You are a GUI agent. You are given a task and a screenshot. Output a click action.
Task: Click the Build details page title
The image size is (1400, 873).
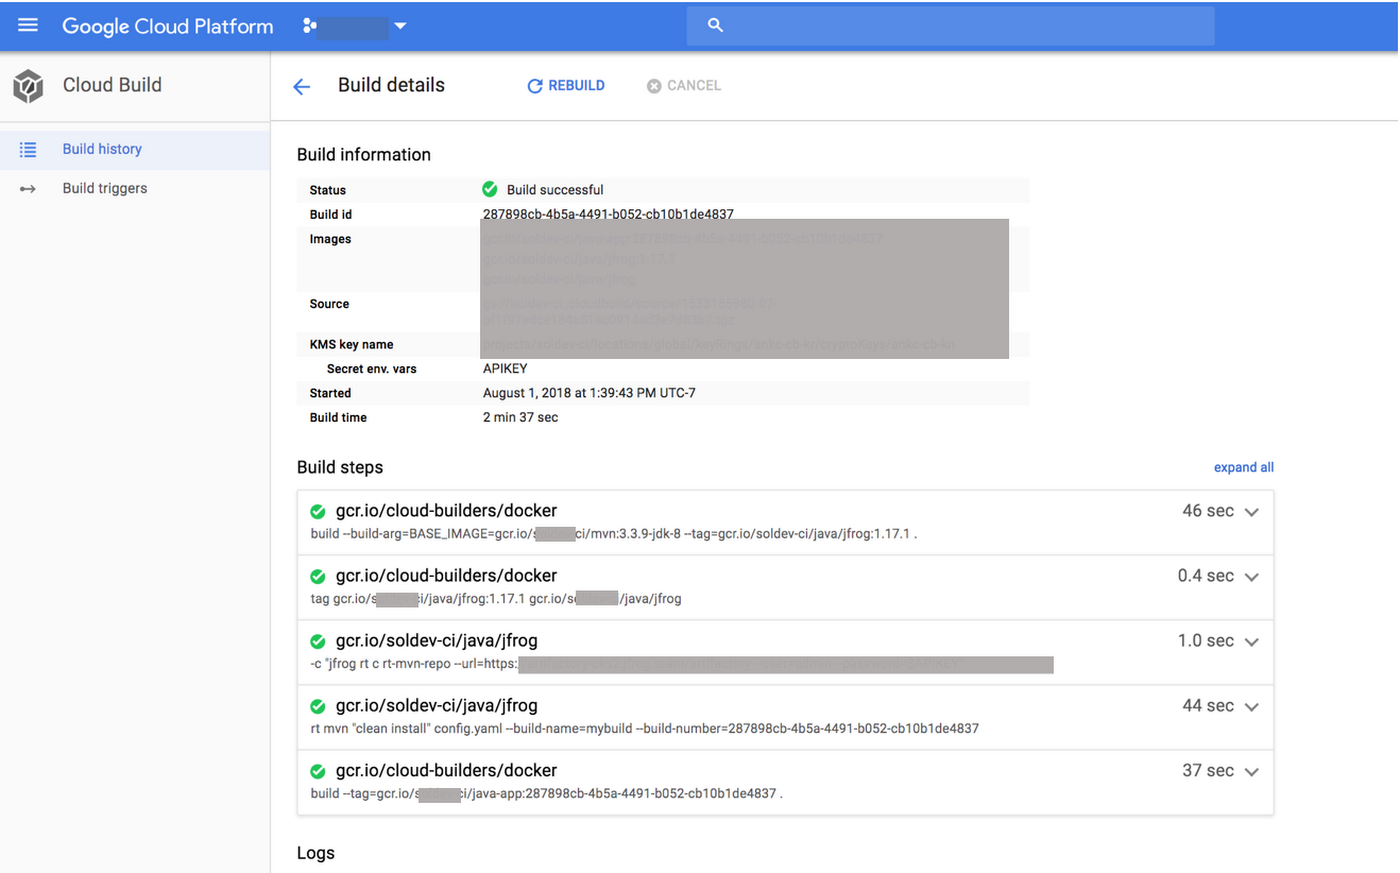[391, 85]
